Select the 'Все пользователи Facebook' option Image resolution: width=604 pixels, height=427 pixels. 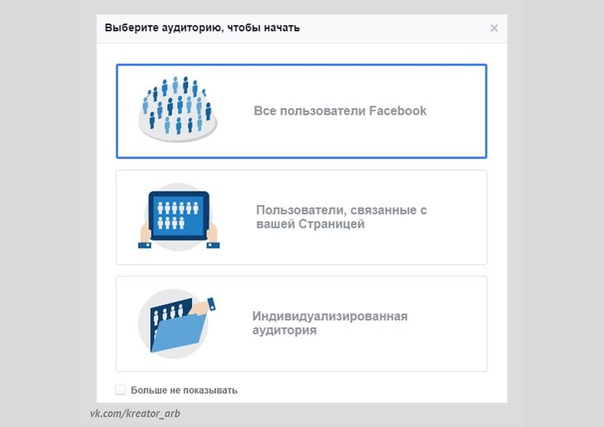[x=302, y=111]
